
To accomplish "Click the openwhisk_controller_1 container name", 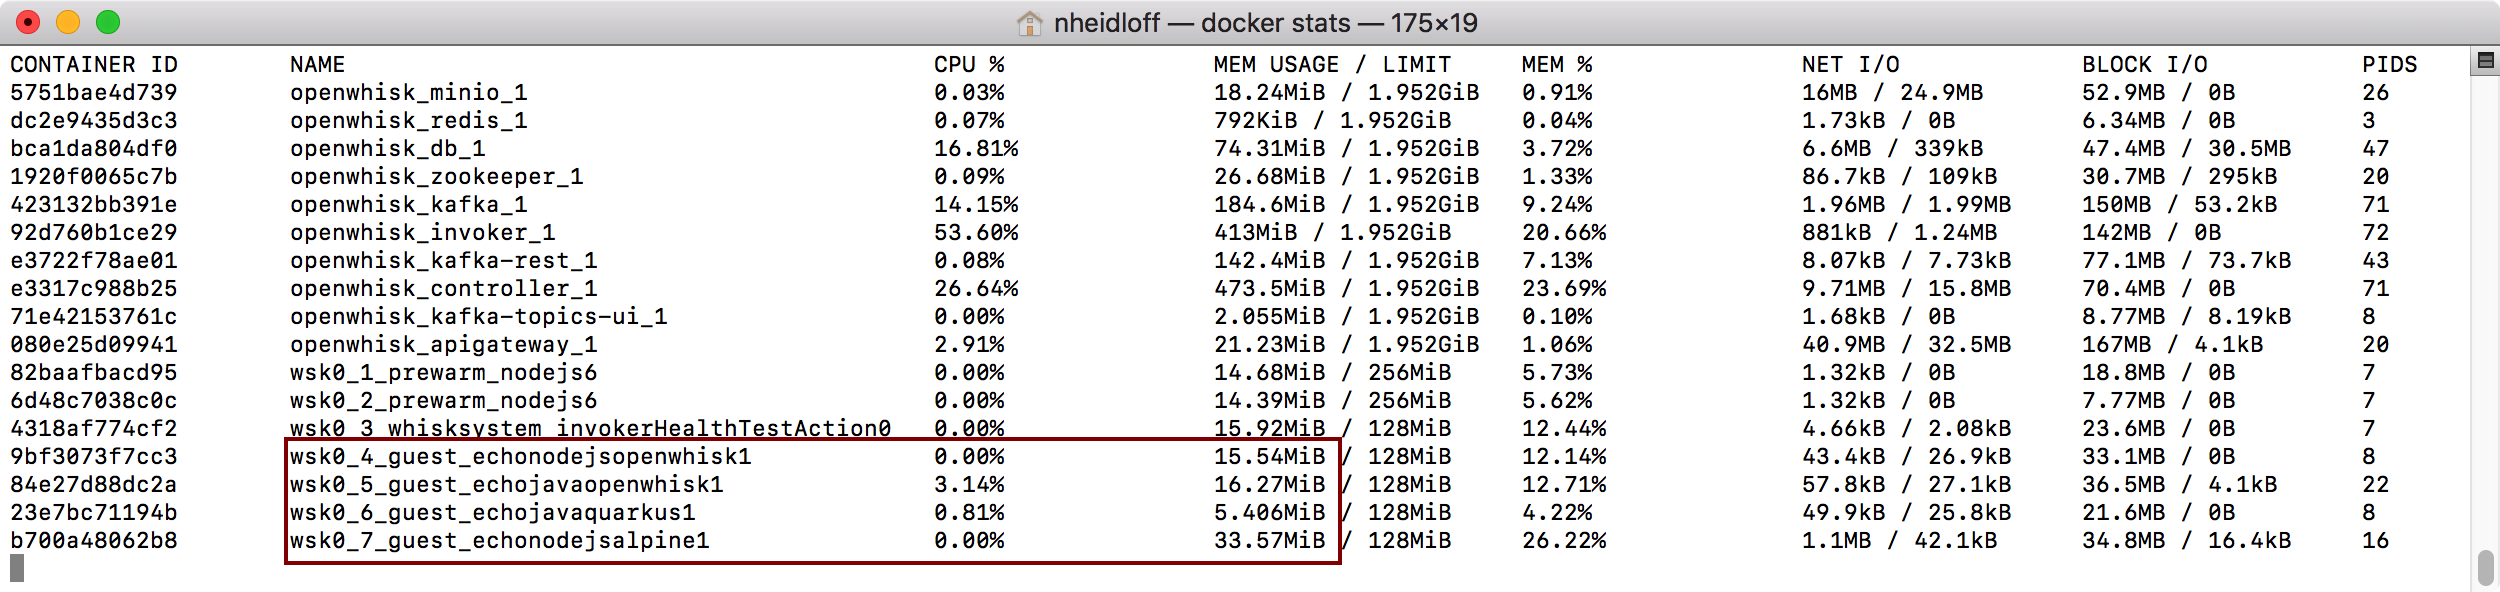I will 443,289.
